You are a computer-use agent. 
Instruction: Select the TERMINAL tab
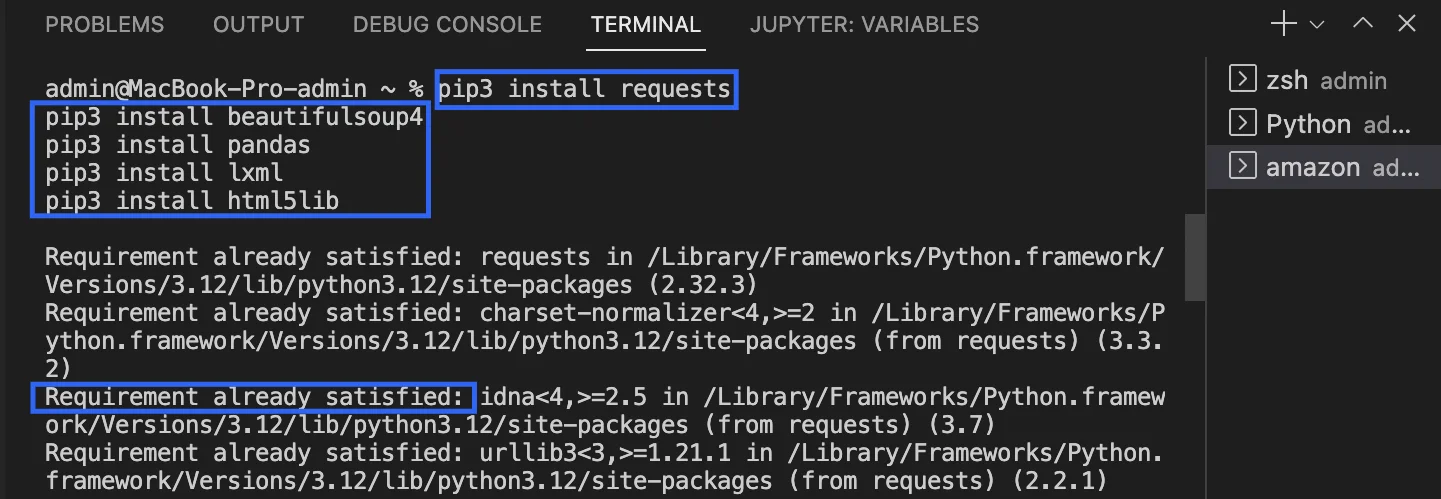pyautogui.click(x=646, y=25)
